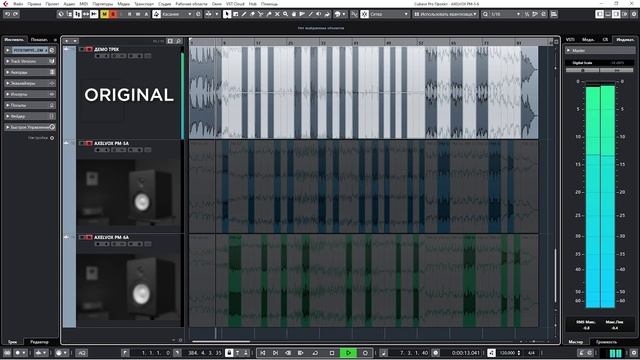Switch to the Редактор tab at bottom left

pos(40,342)
